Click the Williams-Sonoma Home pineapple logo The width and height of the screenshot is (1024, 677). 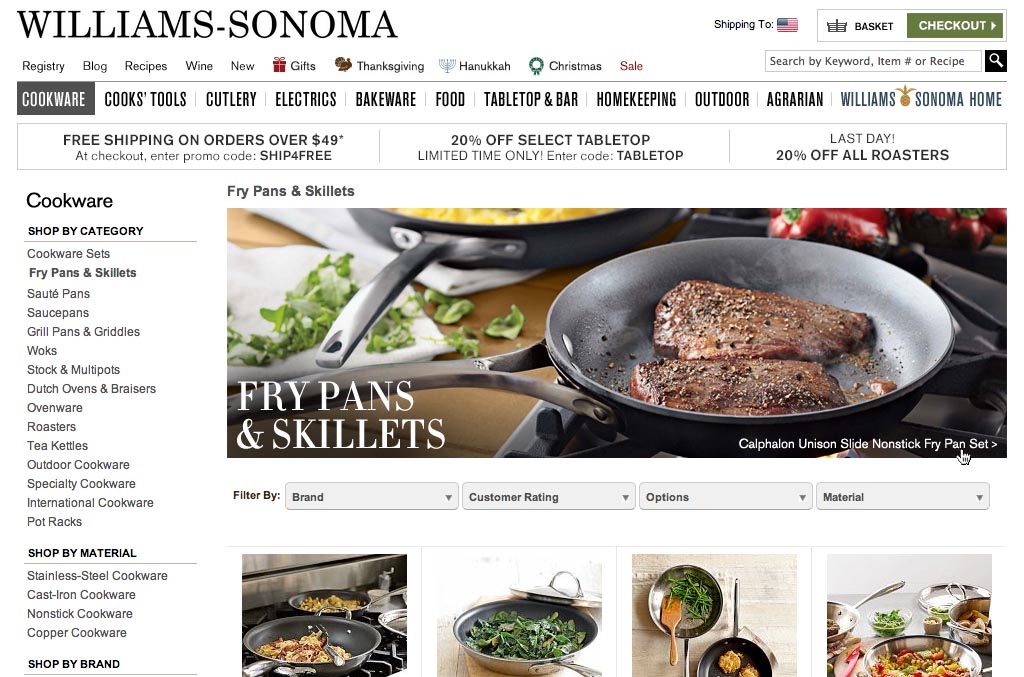tap(904, 96)
